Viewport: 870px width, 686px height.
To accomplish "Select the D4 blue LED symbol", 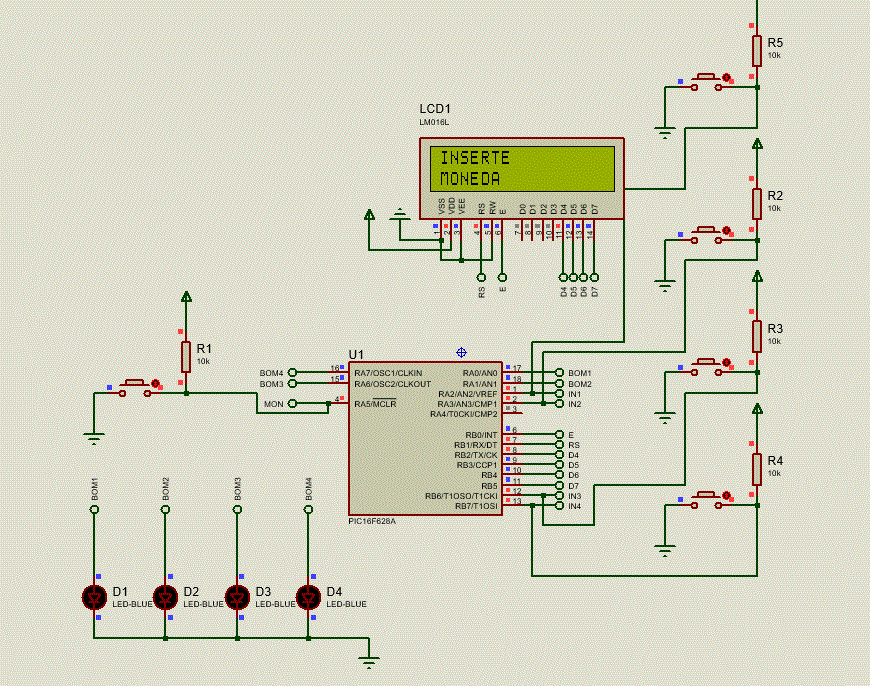I will (308, 597).
